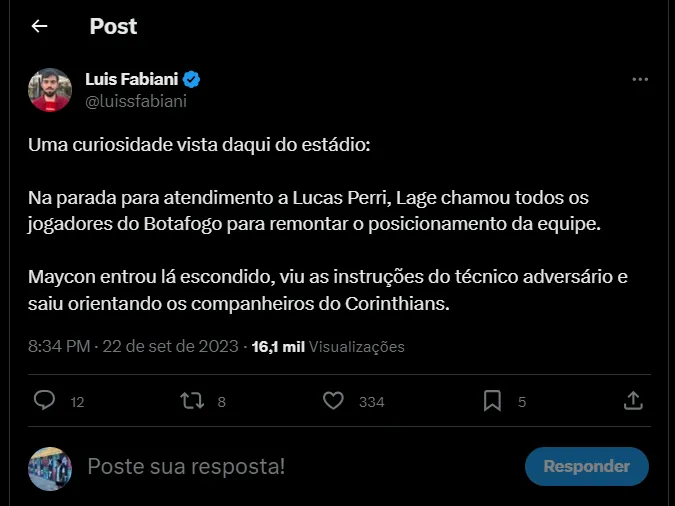The height and width of the screenshot is (506, 675).
Task: Click the blue verified badge
Action: (195, 80)
